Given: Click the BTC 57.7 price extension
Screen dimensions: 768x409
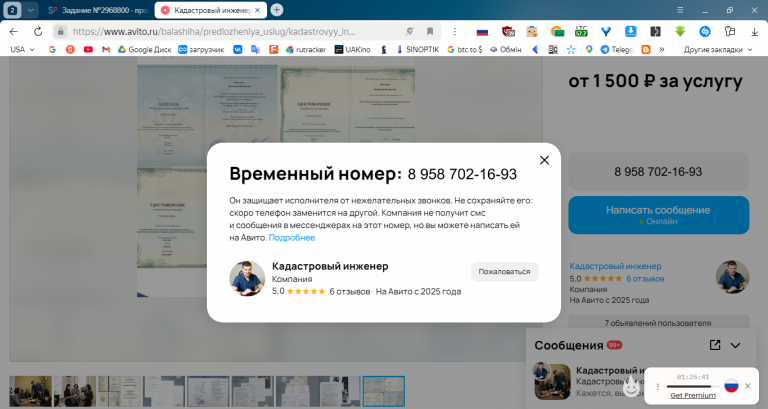Looking at the screenshot, I should (x=581, y=31).
